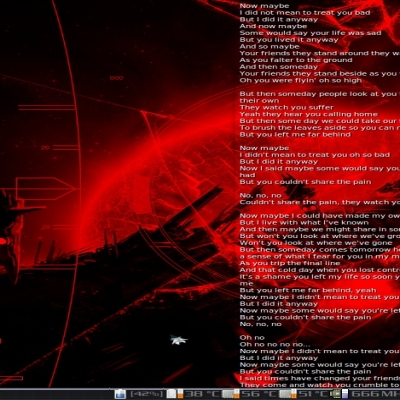Viewport: 400px width, 400px height.
Task: Click lyric line "But you lived it anyway"
Action: click(x=289, y=40)
